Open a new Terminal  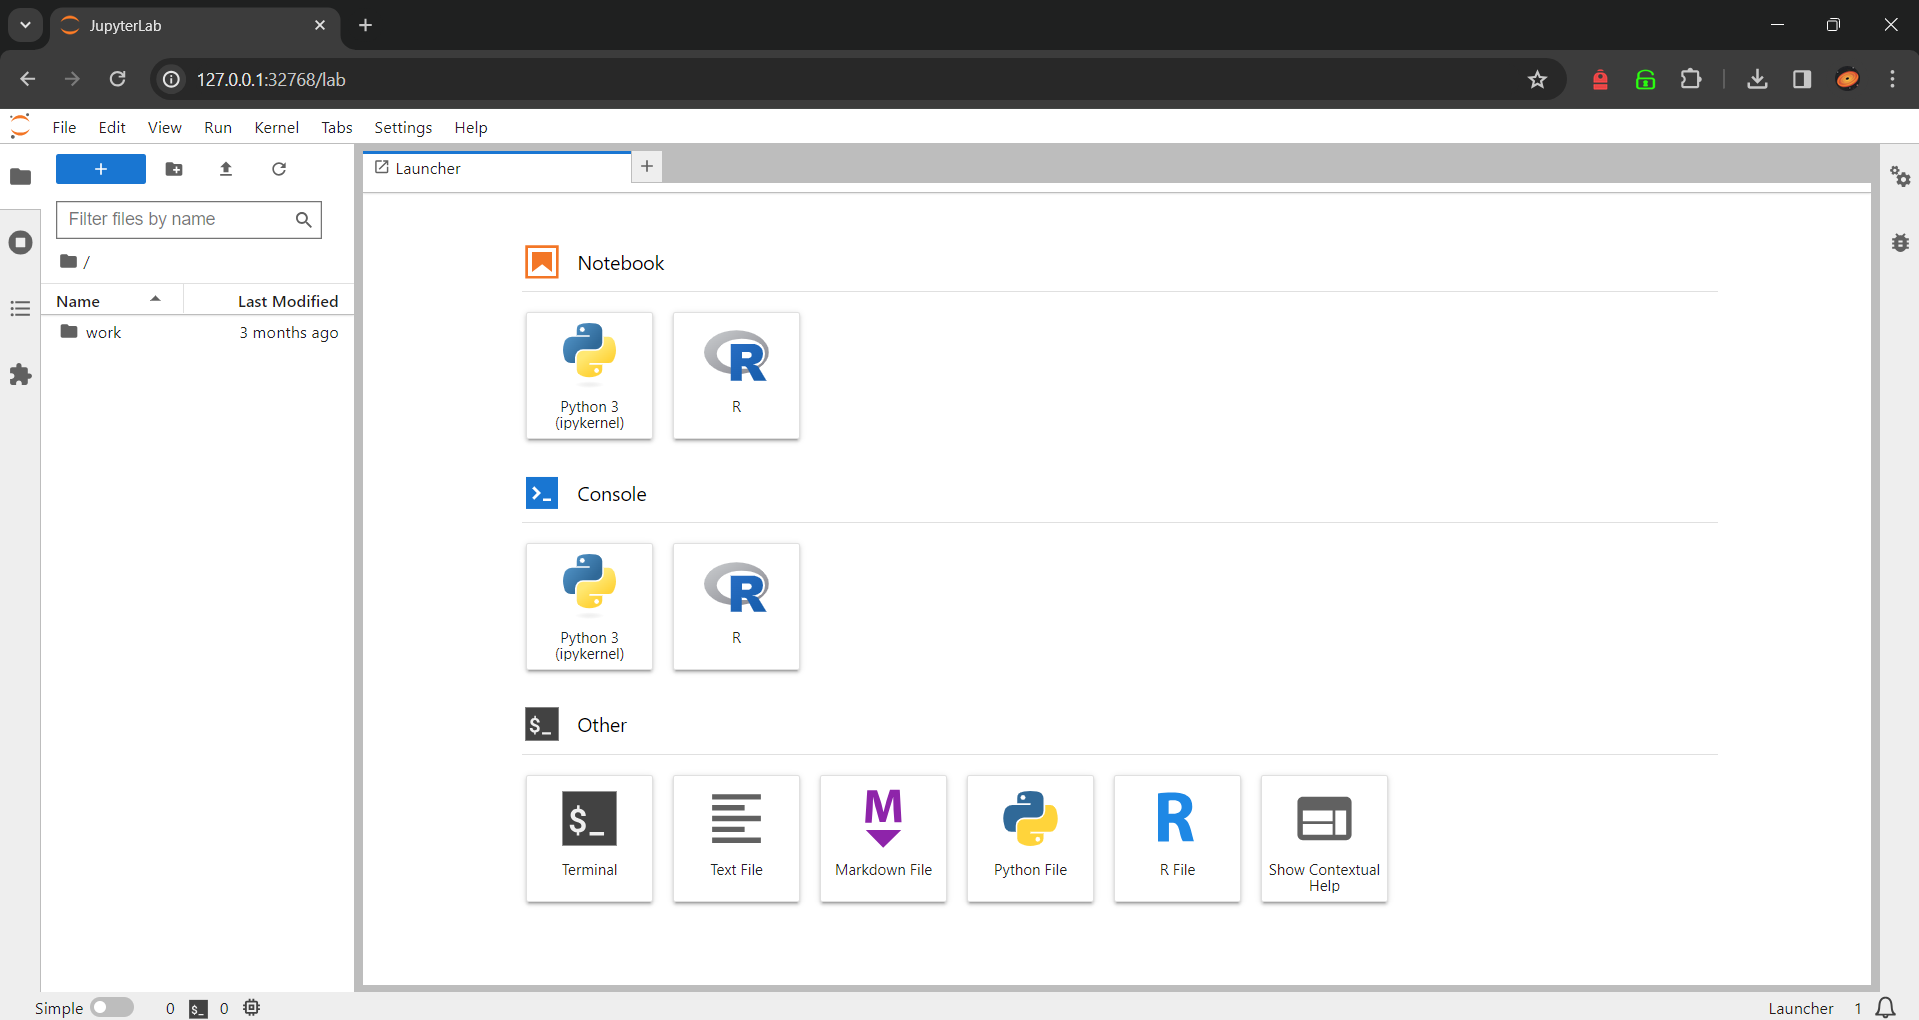click(x=589, y=838)
